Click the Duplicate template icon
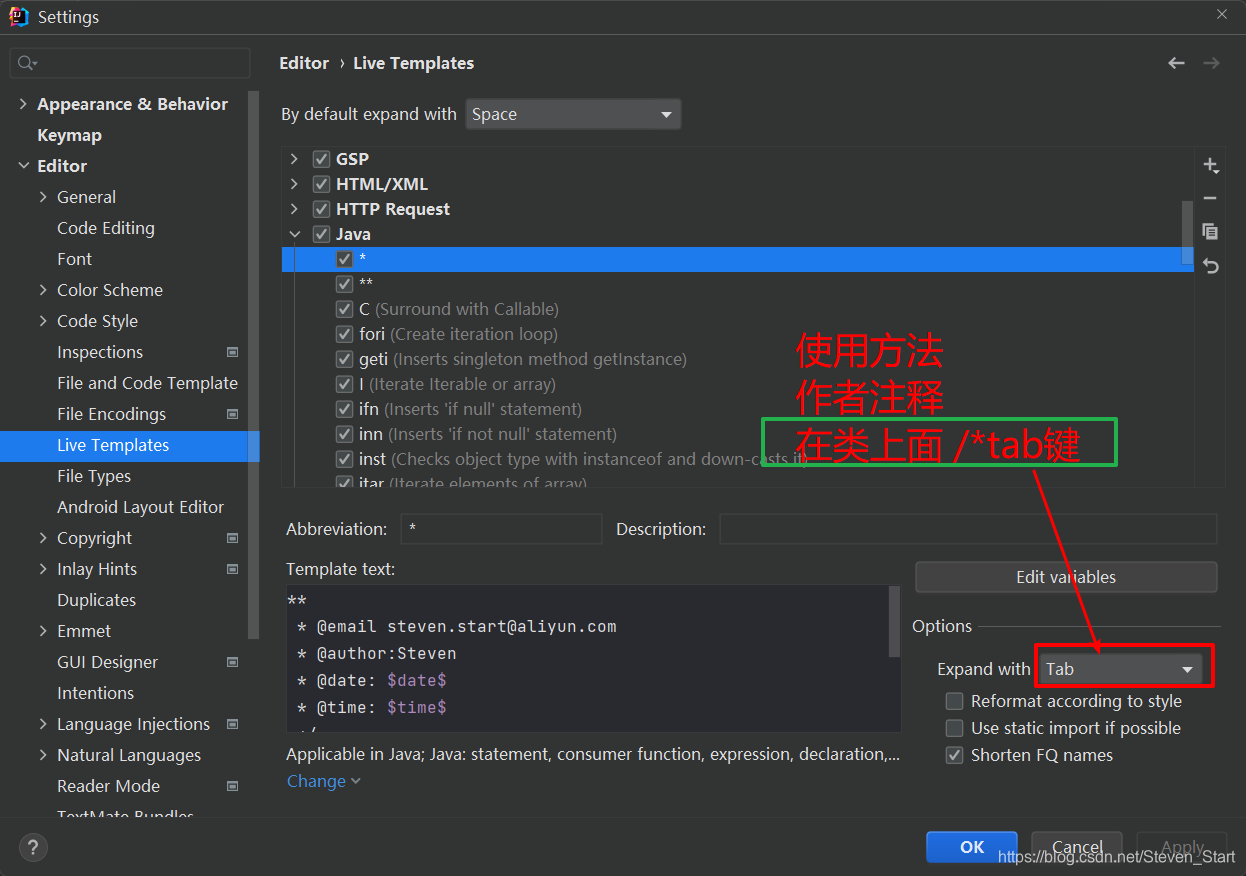1246x876 pixels. (x=1210, y=231)
